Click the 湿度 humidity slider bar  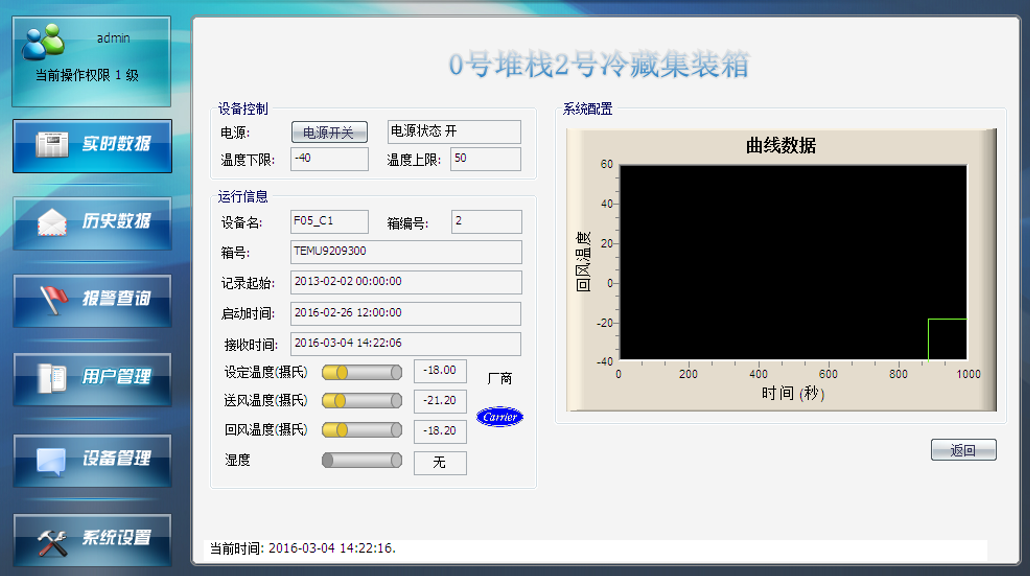[x=361, y=460]
